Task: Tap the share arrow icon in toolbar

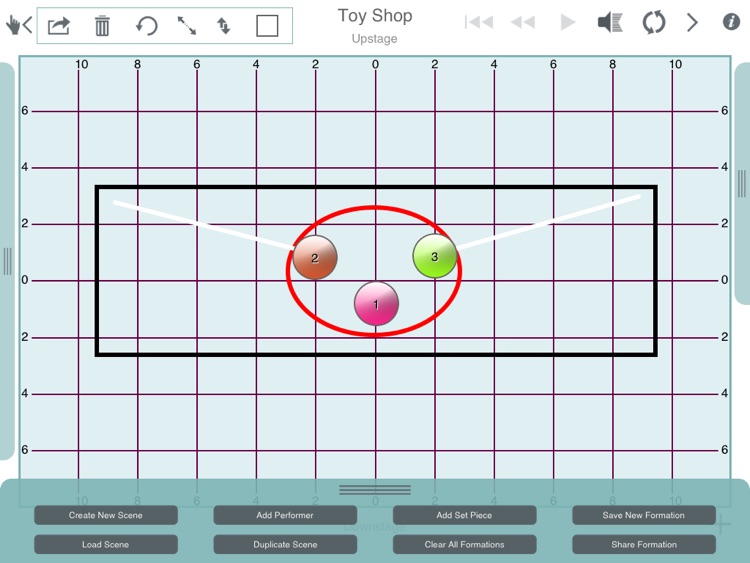Action: [x=59, y=26]
